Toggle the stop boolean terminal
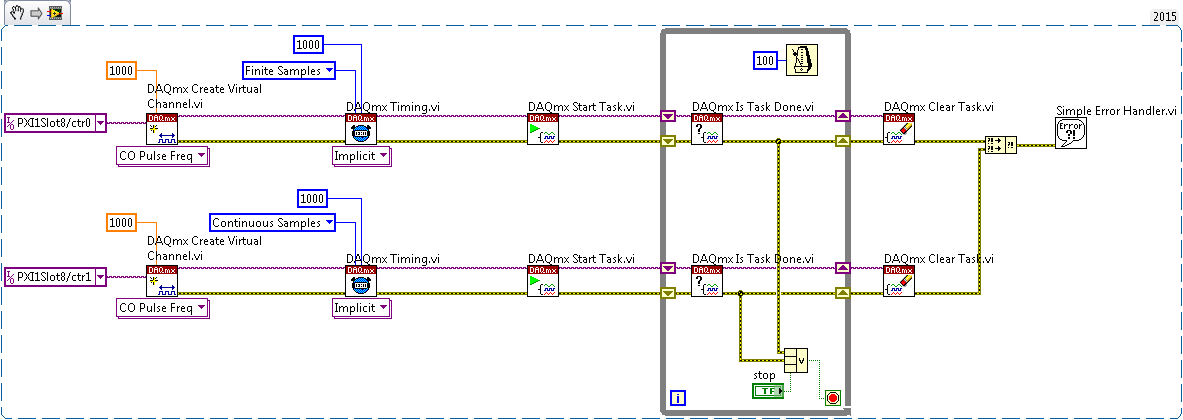The height and width of the screenshot is (420, 1183). pos(768,391)
